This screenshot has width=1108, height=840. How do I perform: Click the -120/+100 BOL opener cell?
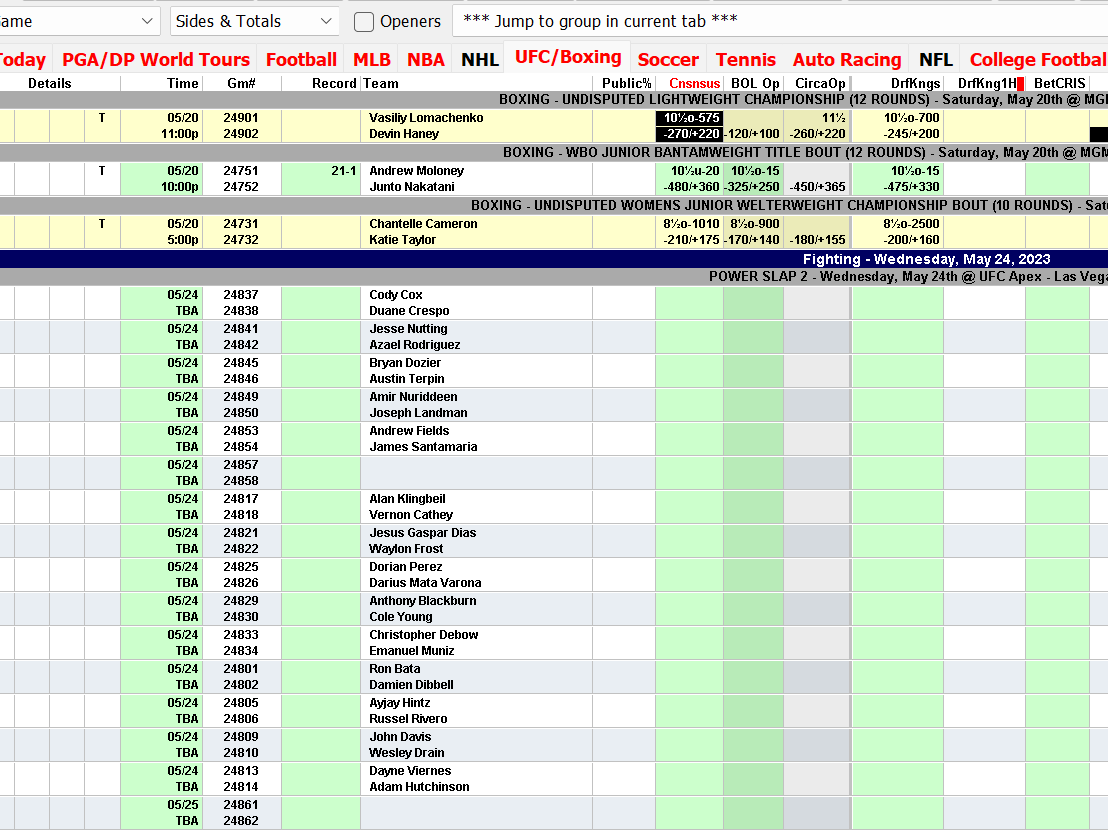click(753, 134)
